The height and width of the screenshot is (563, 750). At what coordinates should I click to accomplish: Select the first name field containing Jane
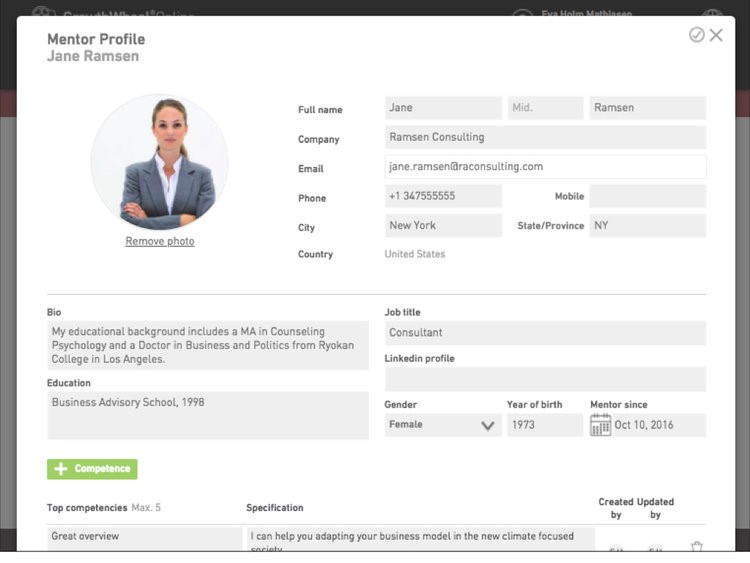coord(443,108)
